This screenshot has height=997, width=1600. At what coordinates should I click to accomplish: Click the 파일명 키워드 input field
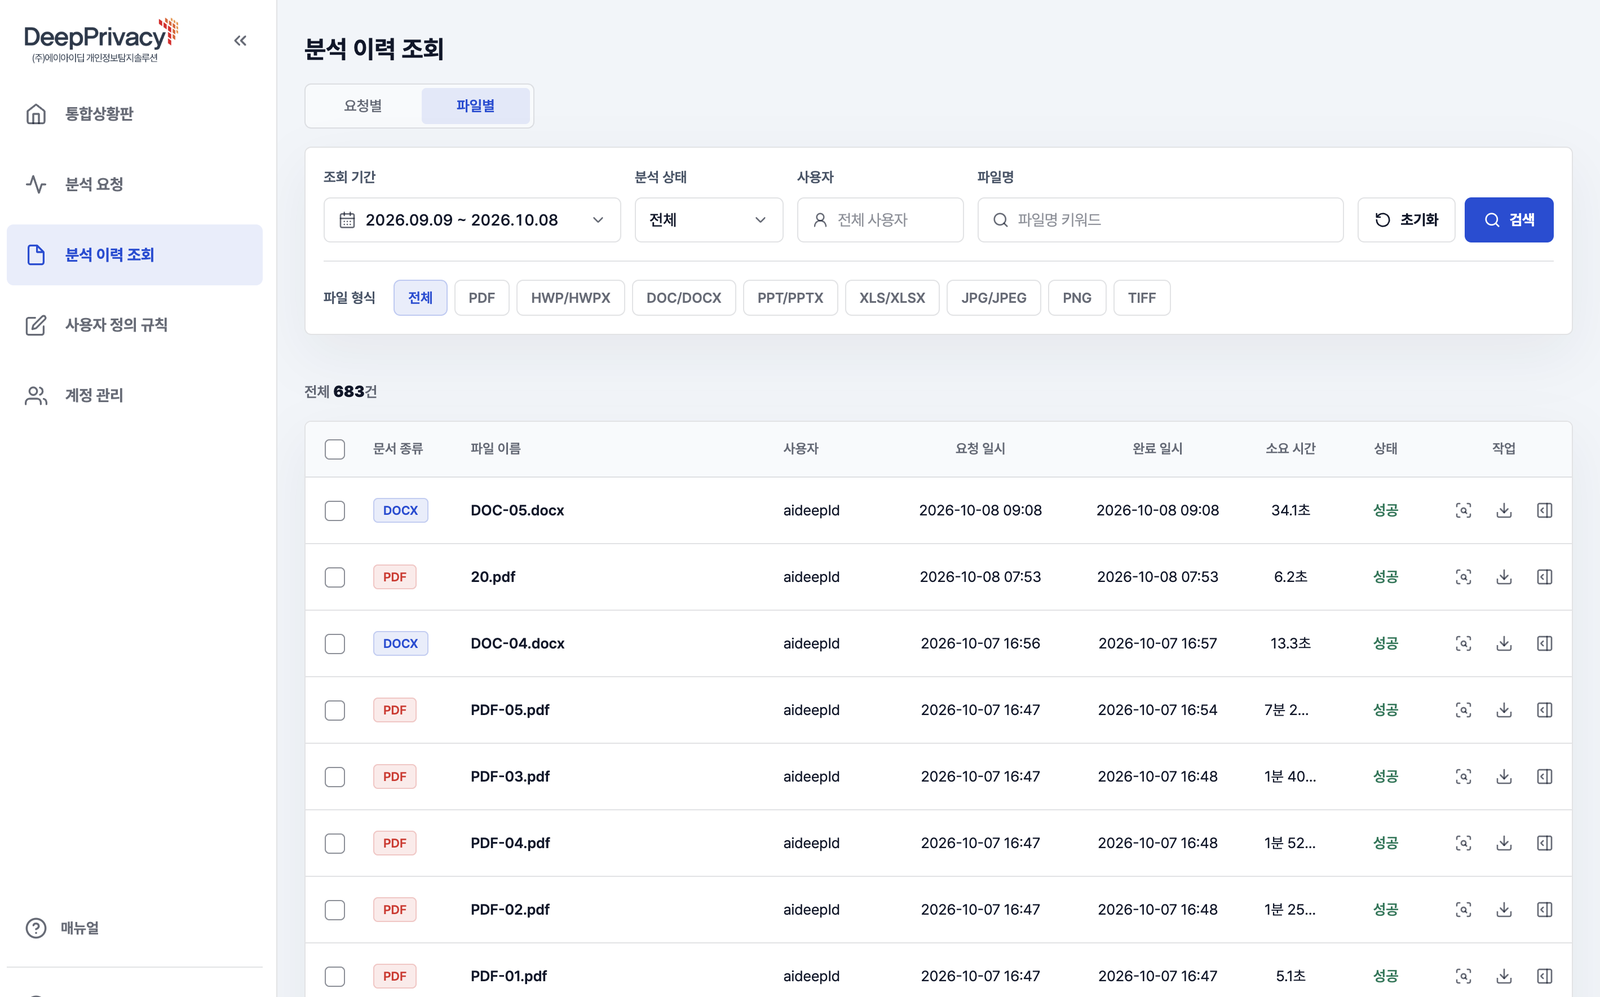coord(1160,220)
